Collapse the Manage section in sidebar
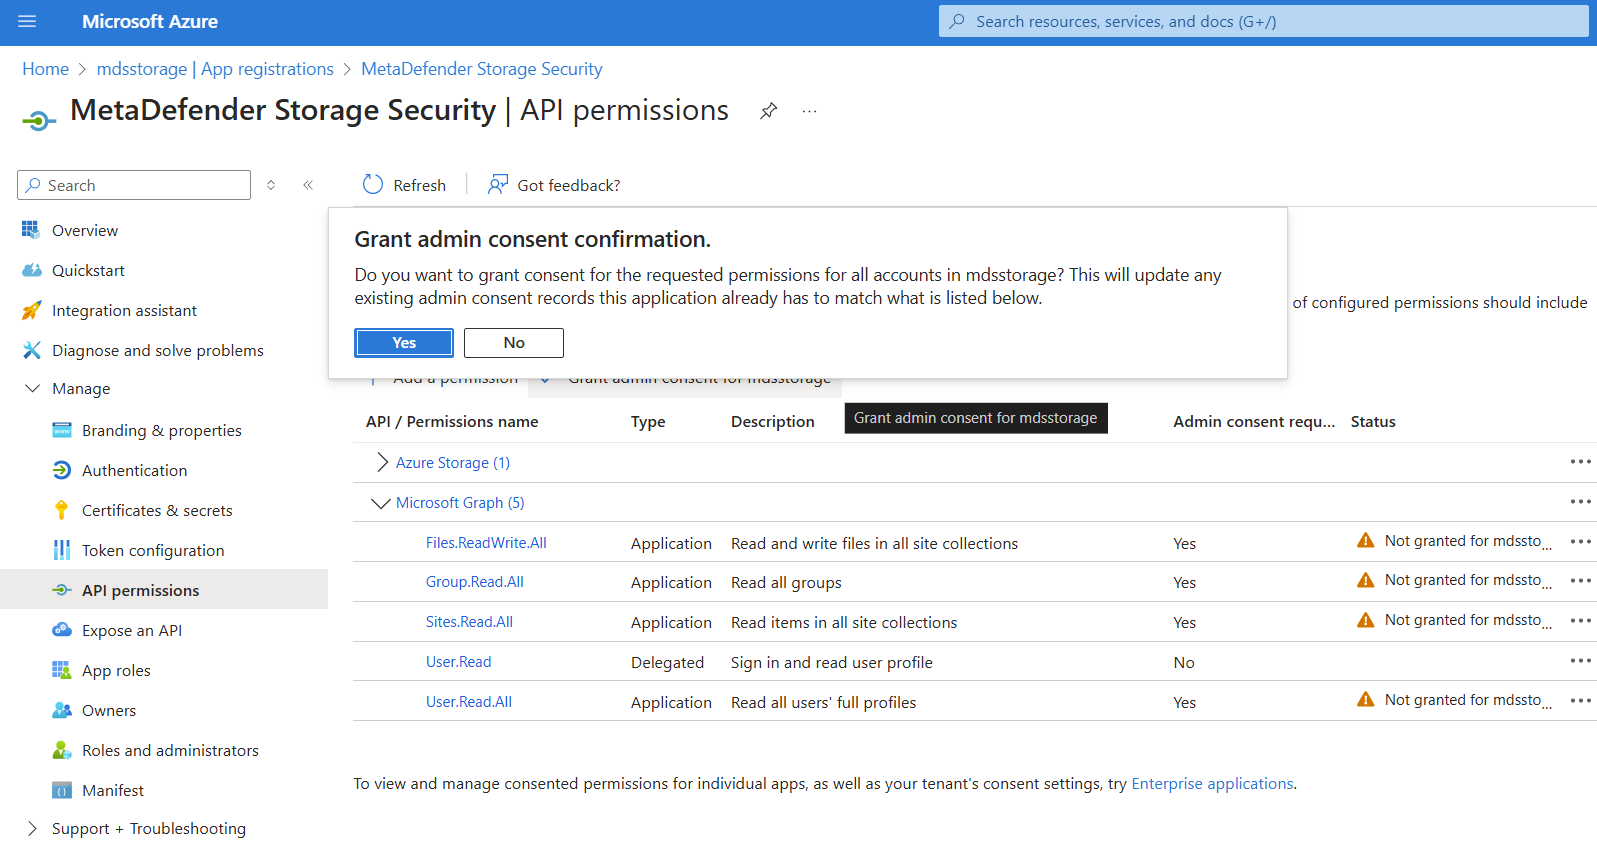1597x841 pixels. point(32,388)
